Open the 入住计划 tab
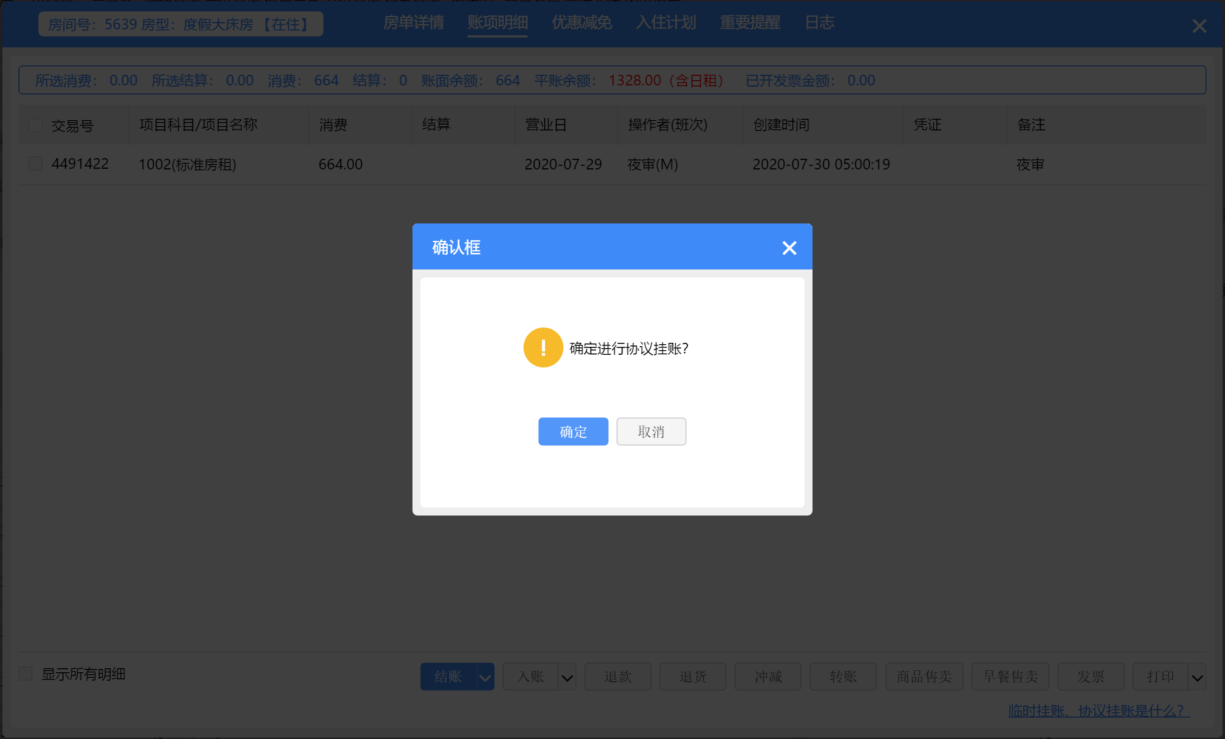1225x739 pixels. (x=666, y=22)
